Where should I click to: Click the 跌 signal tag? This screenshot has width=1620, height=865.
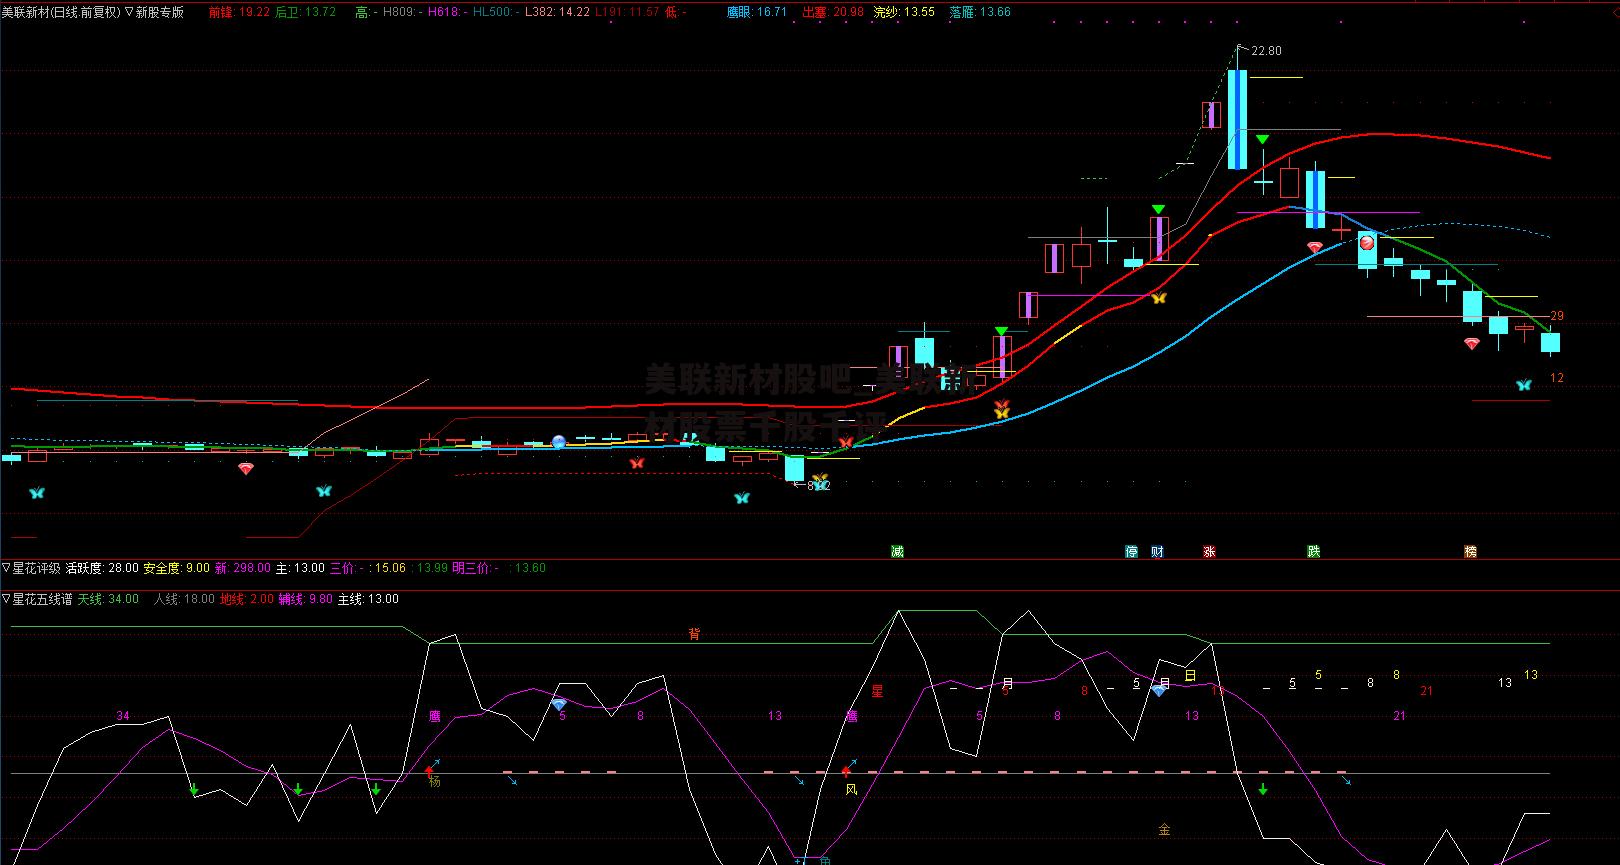[1313, 551]
